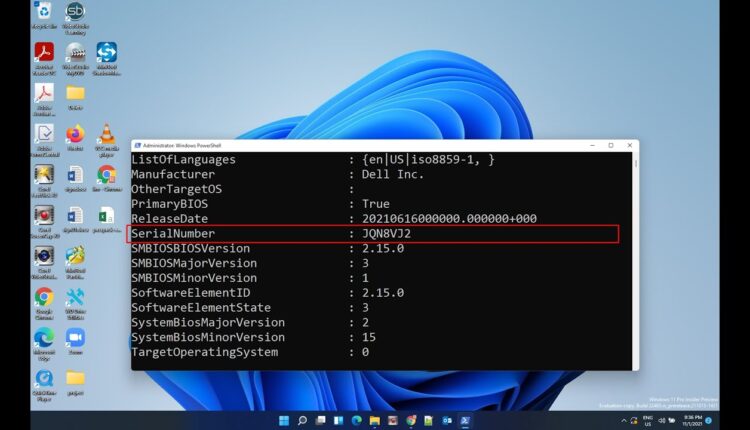The height and width of the screenshot is (430, 750).
Task: Switch to Edge on the taskbar
Action: (357, 420)
